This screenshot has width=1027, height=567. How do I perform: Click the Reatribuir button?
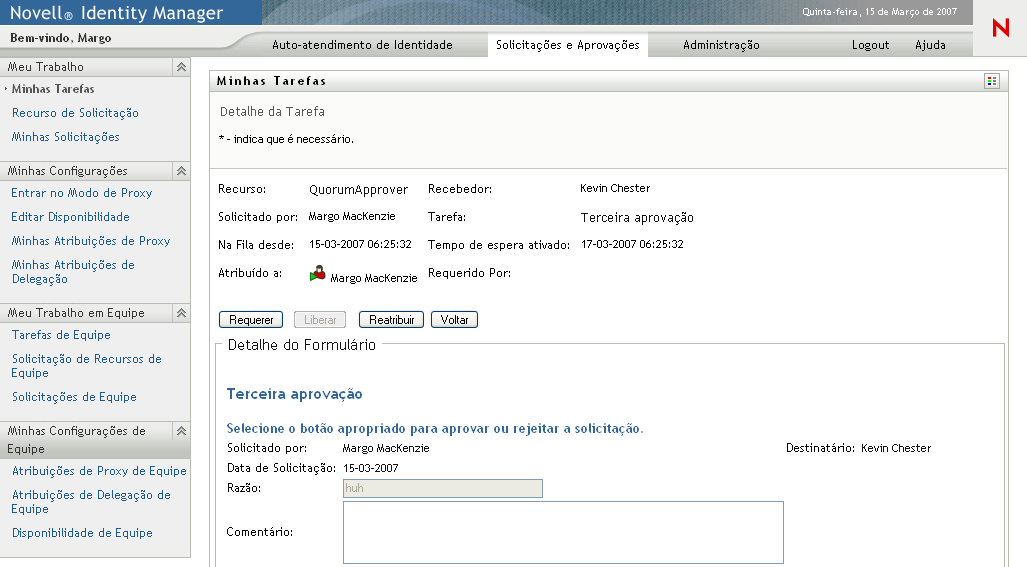pyautogui.click(x=391, y=320)
